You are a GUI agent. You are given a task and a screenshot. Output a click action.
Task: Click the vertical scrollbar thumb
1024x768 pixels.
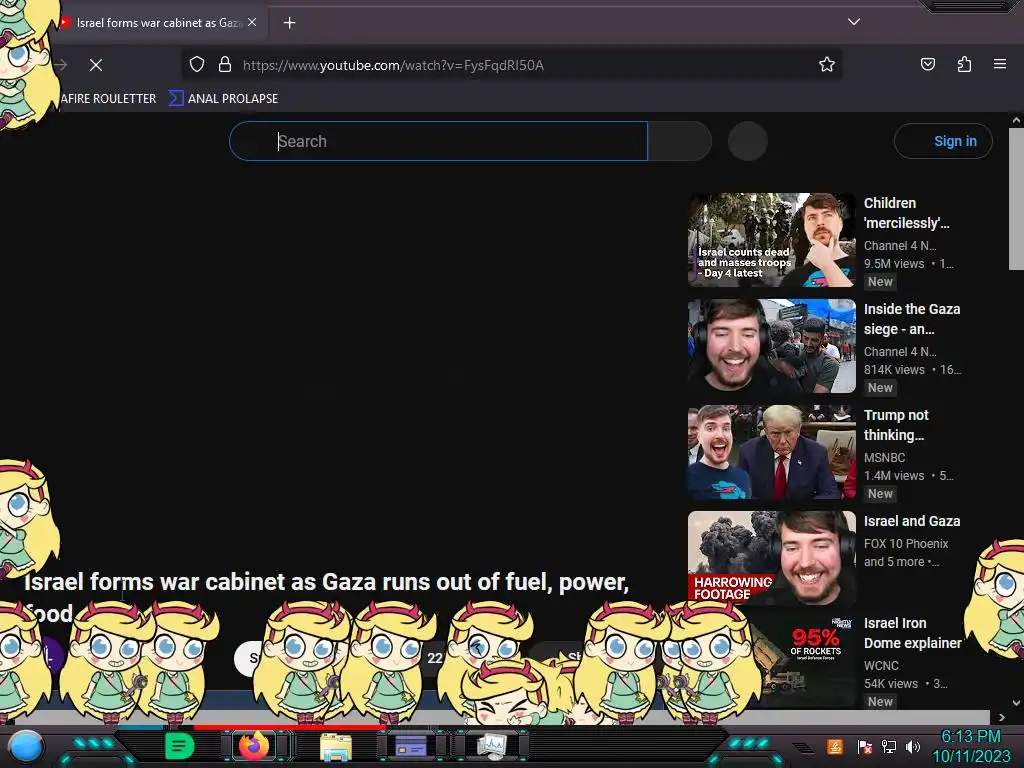pyautogui.click(x=1016, y=199)
